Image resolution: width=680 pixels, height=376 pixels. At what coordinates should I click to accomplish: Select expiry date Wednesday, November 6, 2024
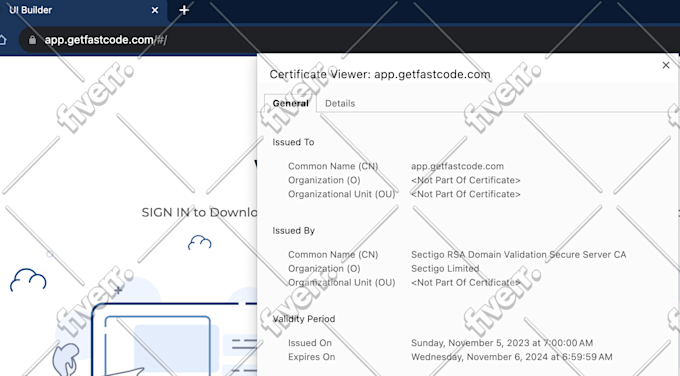tap(512, 357)
